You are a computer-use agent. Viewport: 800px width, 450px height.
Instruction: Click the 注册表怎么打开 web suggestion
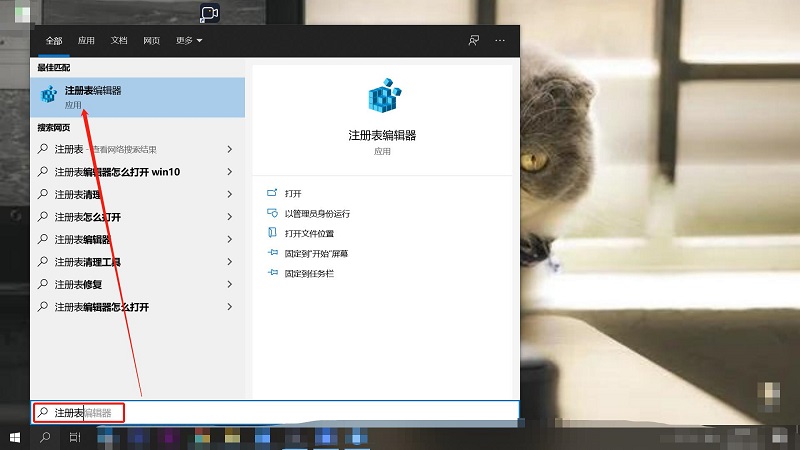(88, 217)
